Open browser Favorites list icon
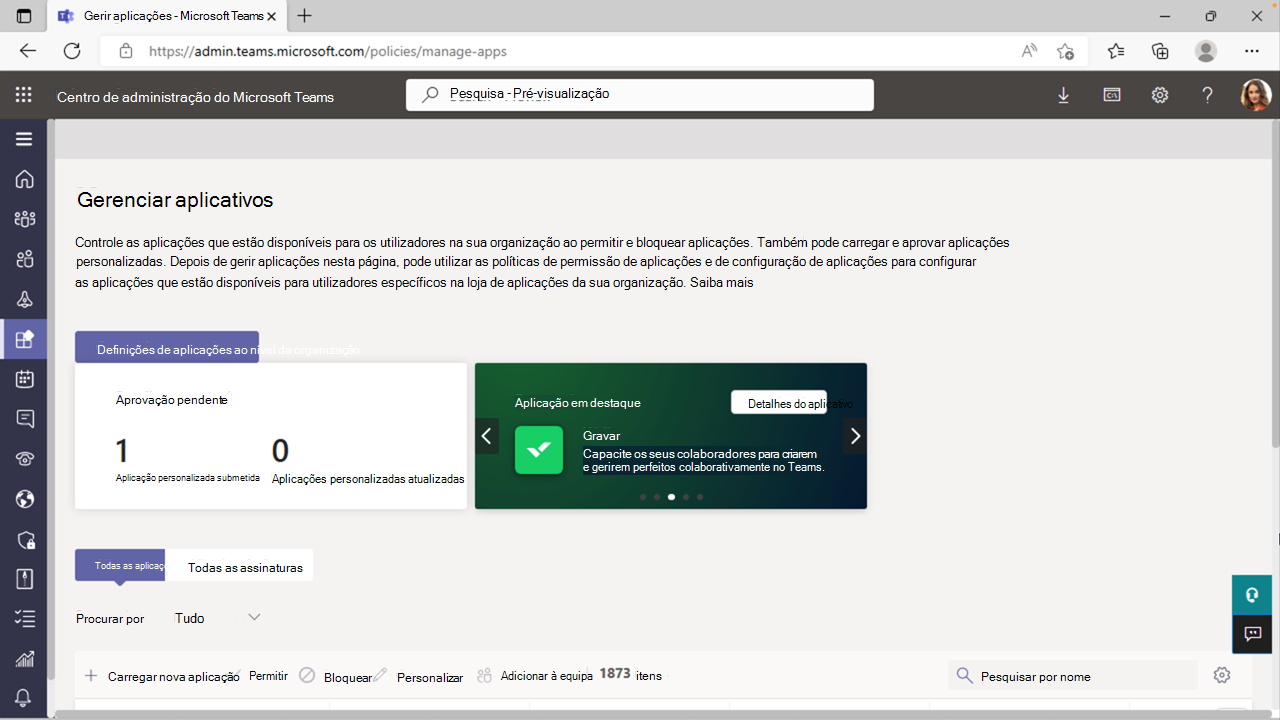 [1116, 51]
